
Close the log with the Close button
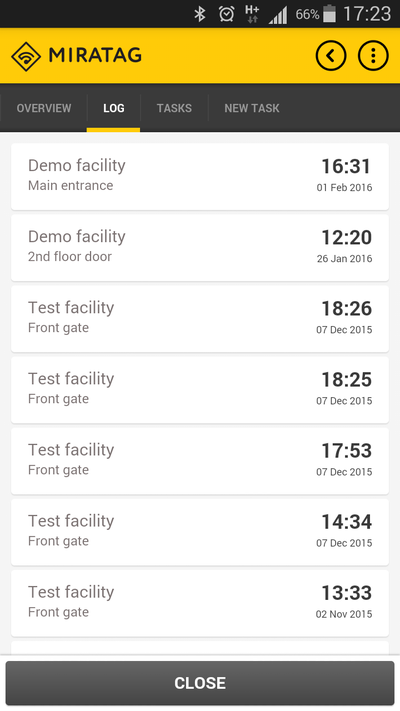(200, 683)
